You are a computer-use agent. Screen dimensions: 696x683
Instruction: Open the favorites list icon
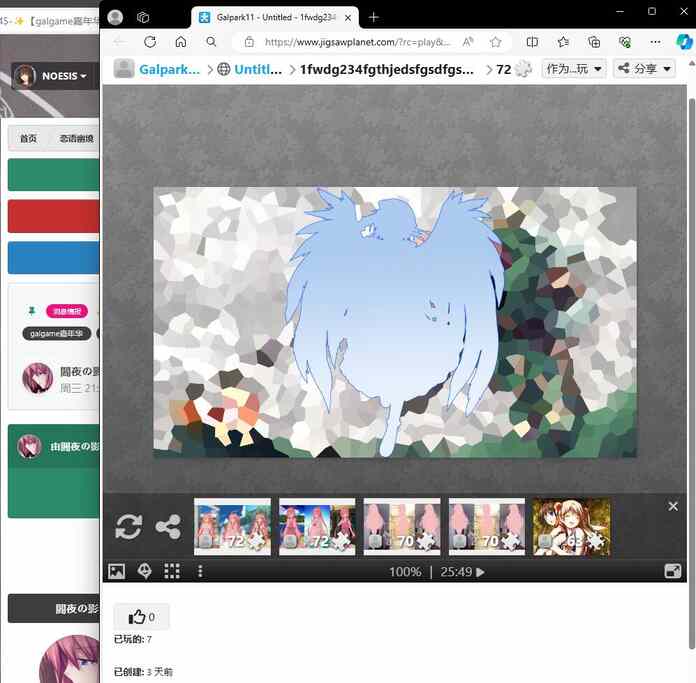[563, 42]
